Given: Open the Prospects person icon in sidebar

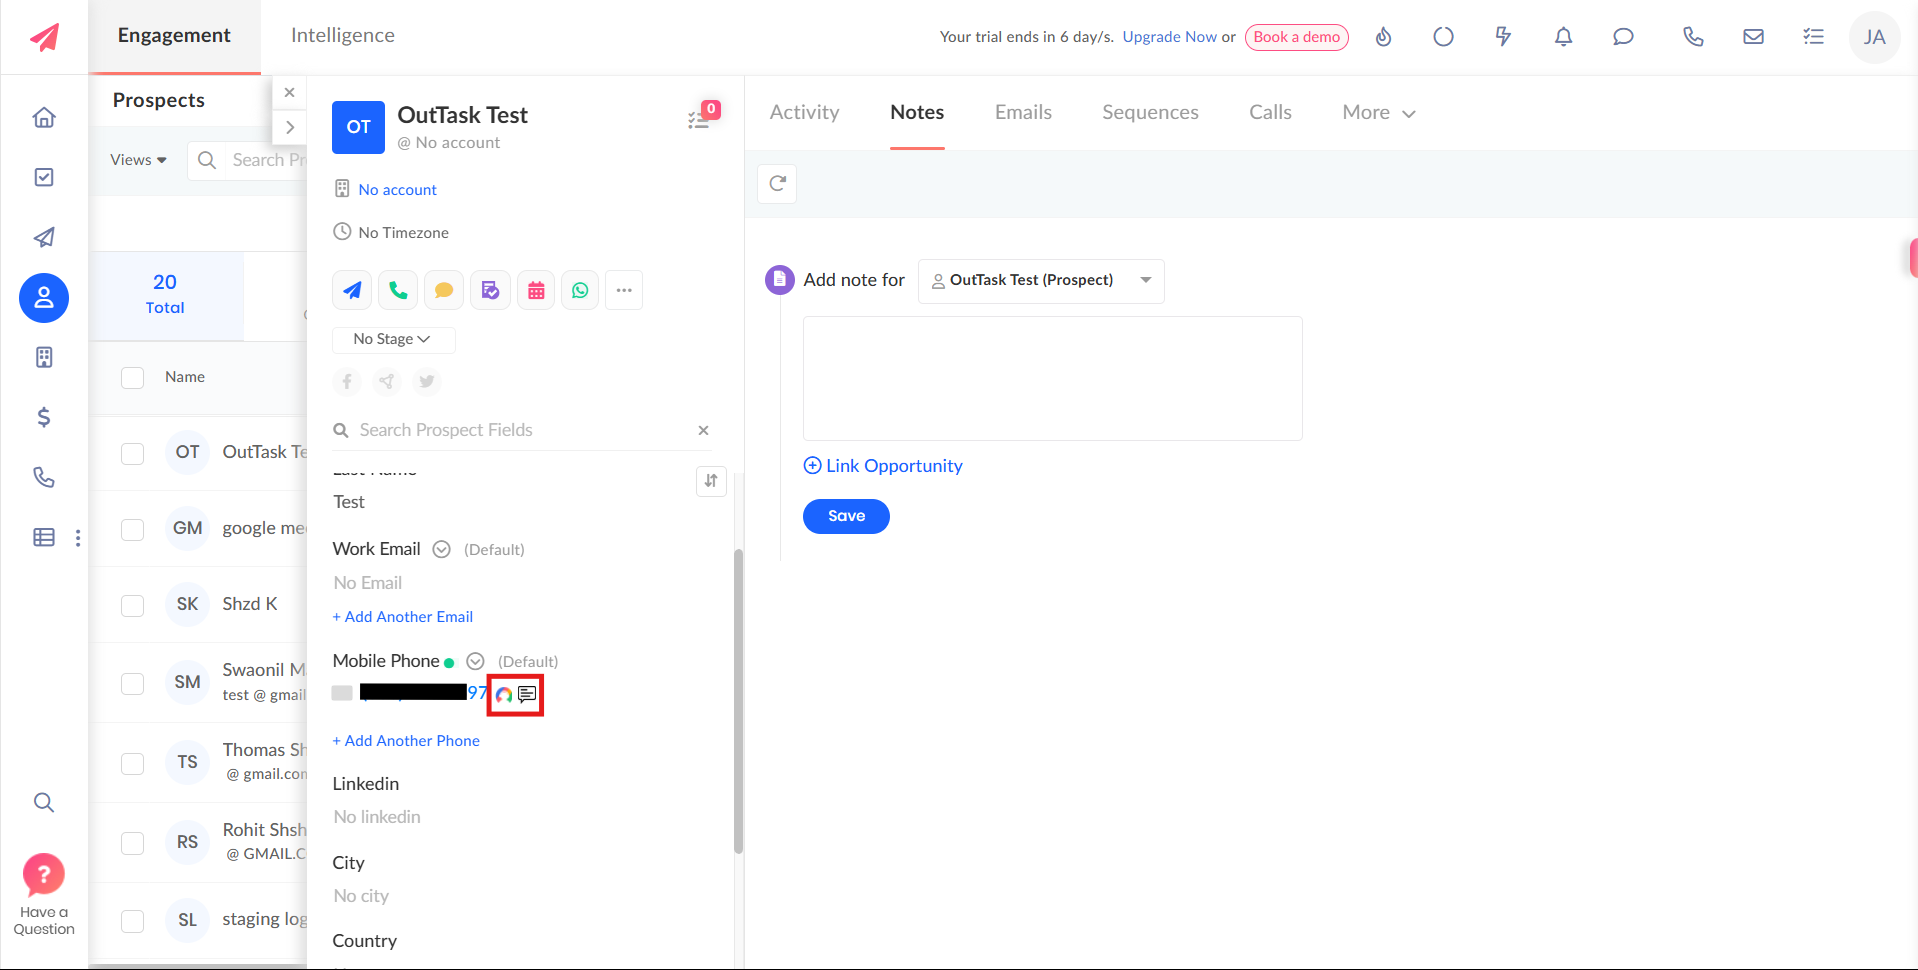Looking at the screenshot, I should (44, 298).
